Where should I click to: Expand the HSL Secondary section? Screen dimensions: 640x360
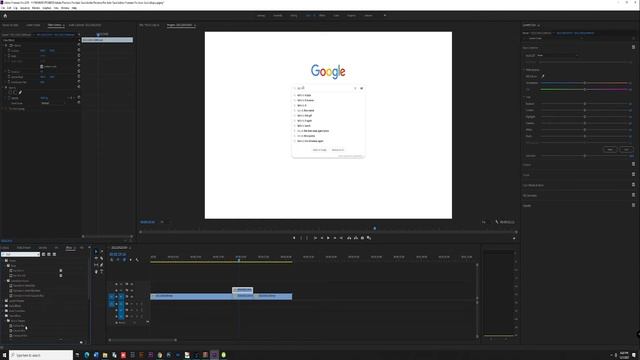pyautogui.click(x=530, y=195)
